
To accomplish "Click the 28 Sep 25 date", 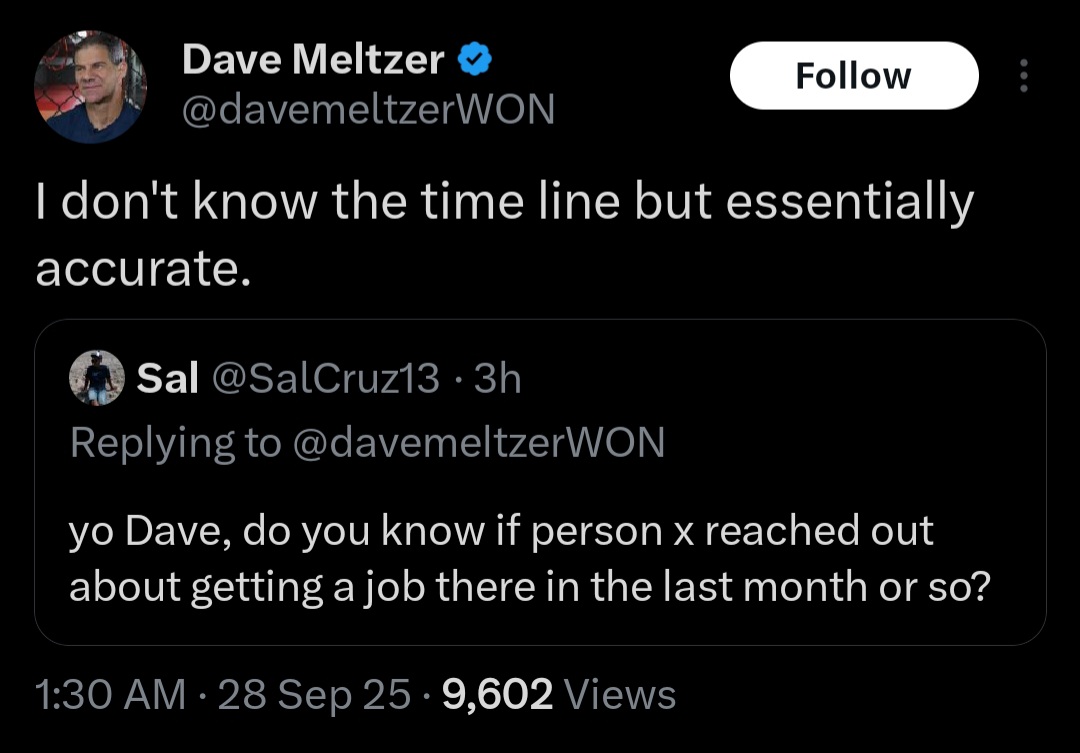I will click(x=314, y=694).
